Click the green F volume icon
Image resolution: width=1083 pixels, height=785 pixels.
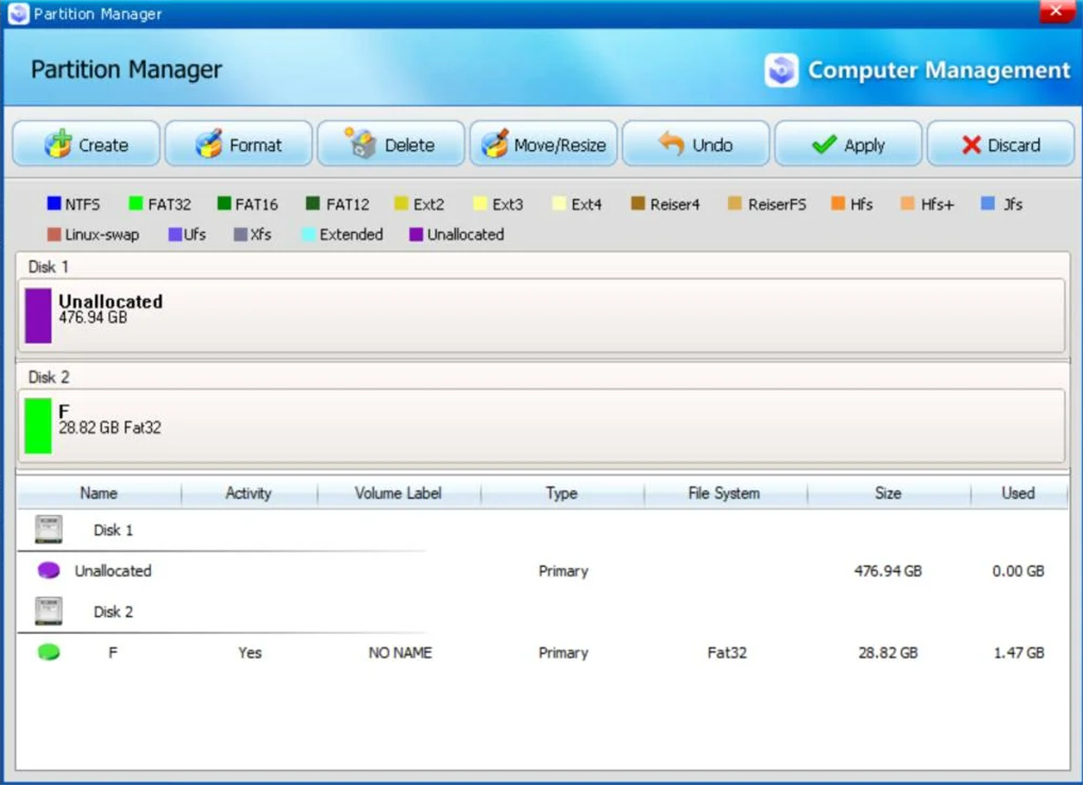click(47, 652)
